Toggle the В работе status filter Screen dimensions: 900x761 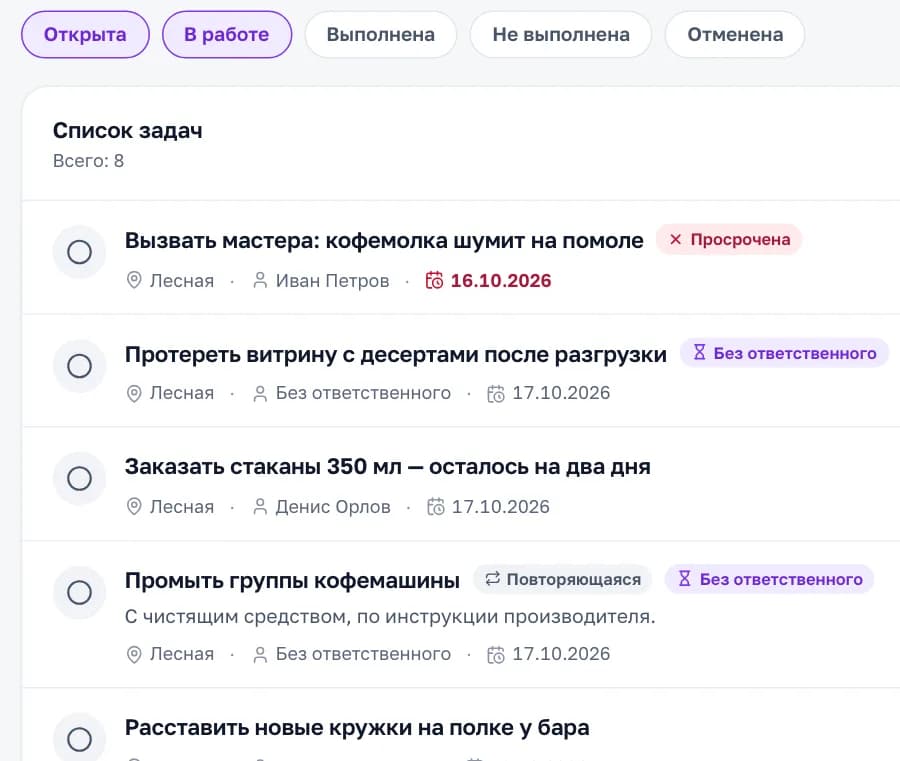point(227,34)
